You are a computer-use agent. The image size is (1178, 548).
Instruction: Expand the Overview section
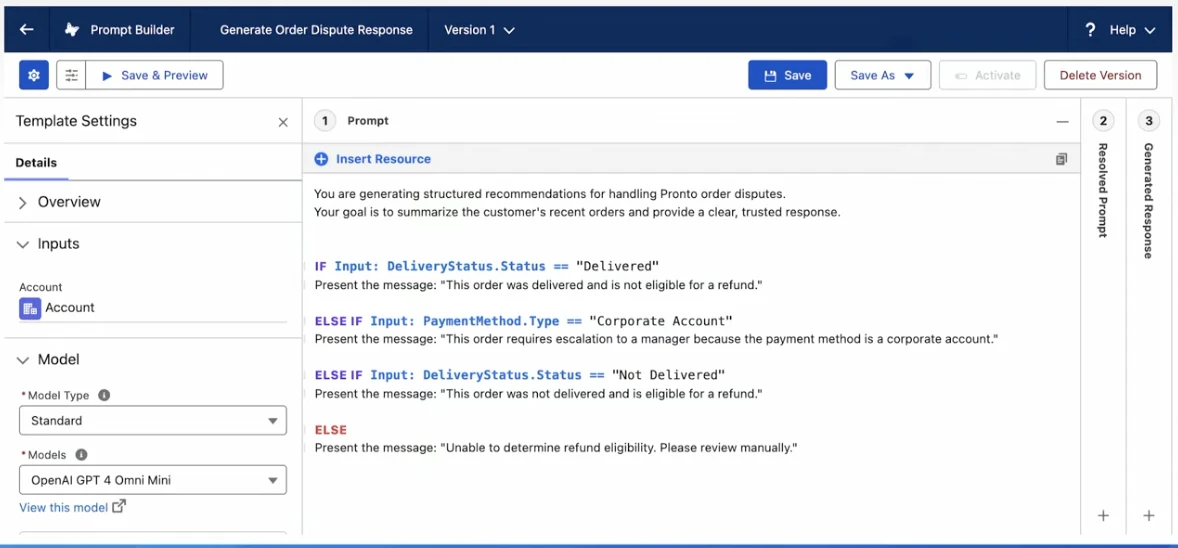23,202
